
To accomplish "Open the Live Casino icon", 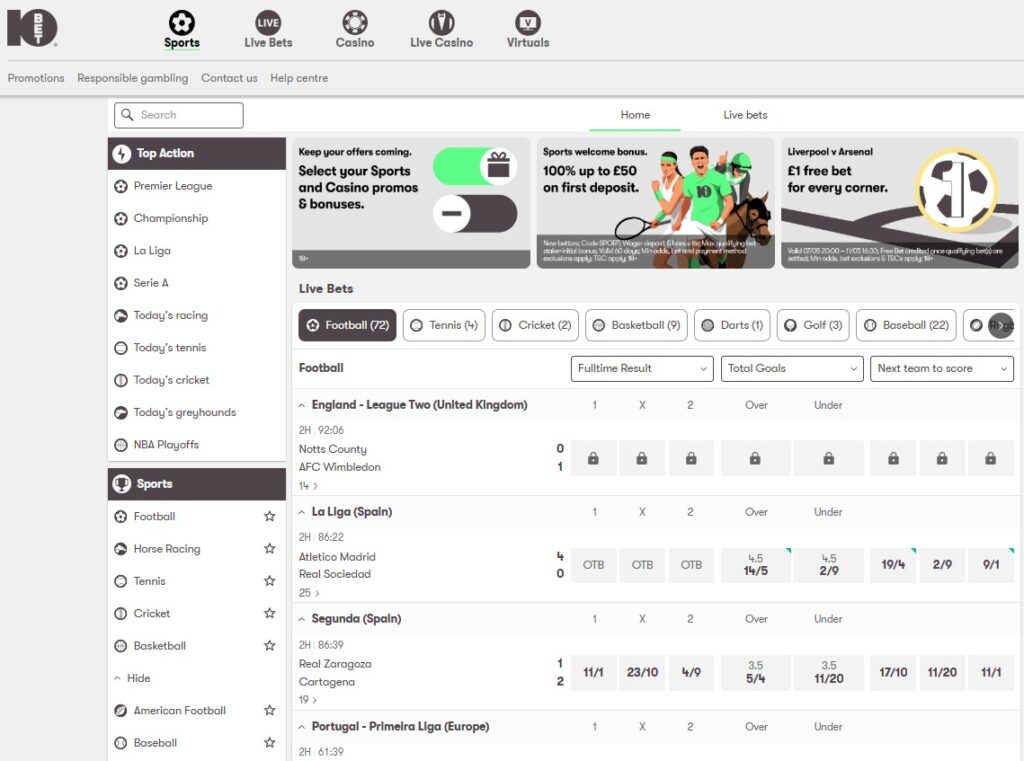I will pos(441,22).
